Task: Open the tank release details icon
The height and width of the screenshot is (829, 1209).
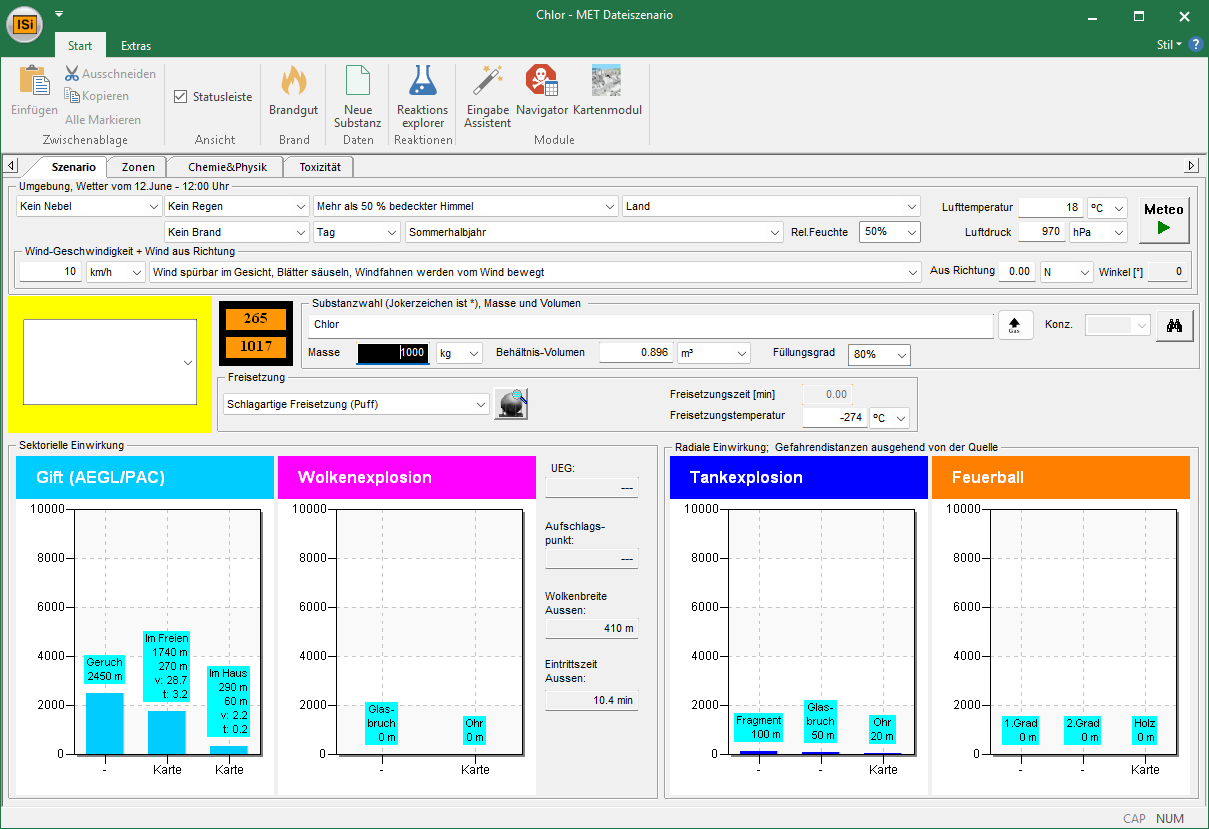Action: click(x=511, y=403)
